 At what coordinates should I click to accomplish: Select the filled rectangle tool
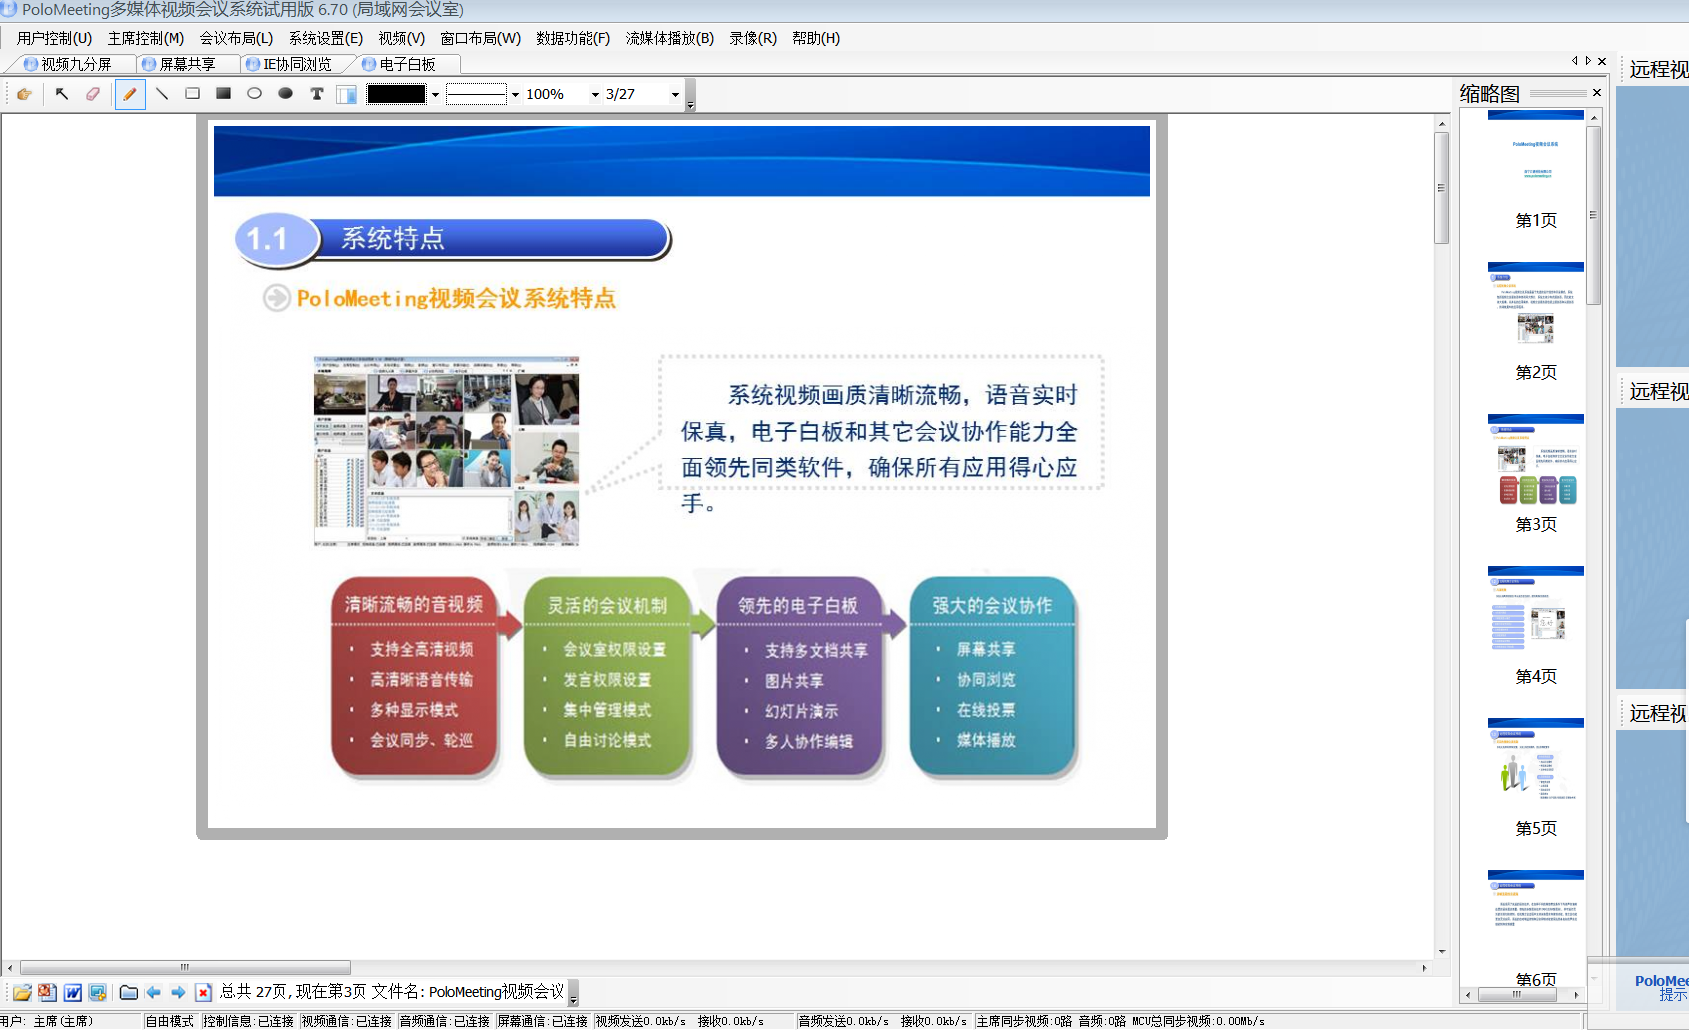(x=222, y=93)
